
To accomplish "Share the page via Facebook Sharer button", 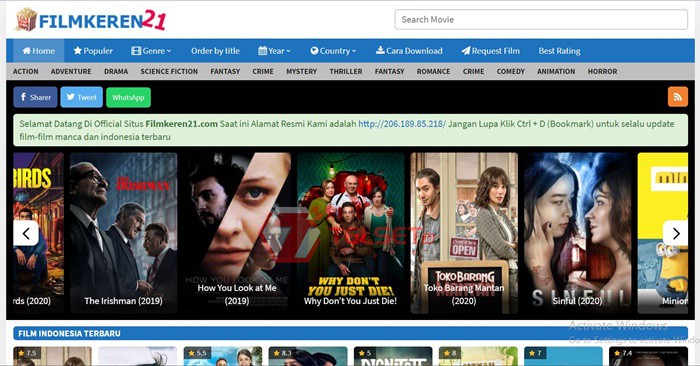I will pos(35,97).
